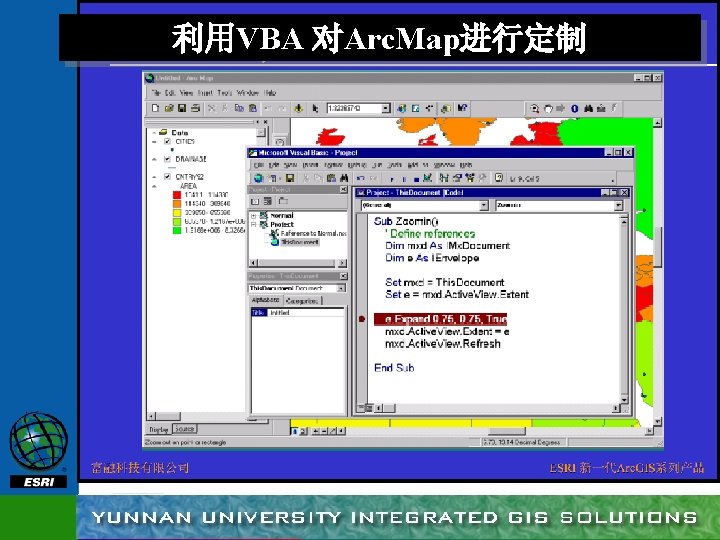Viewport: 720px width, 540px height.
Task: Click the Find binoculars icon in ArcMap tools toolbar
Action: coord(588,108)
